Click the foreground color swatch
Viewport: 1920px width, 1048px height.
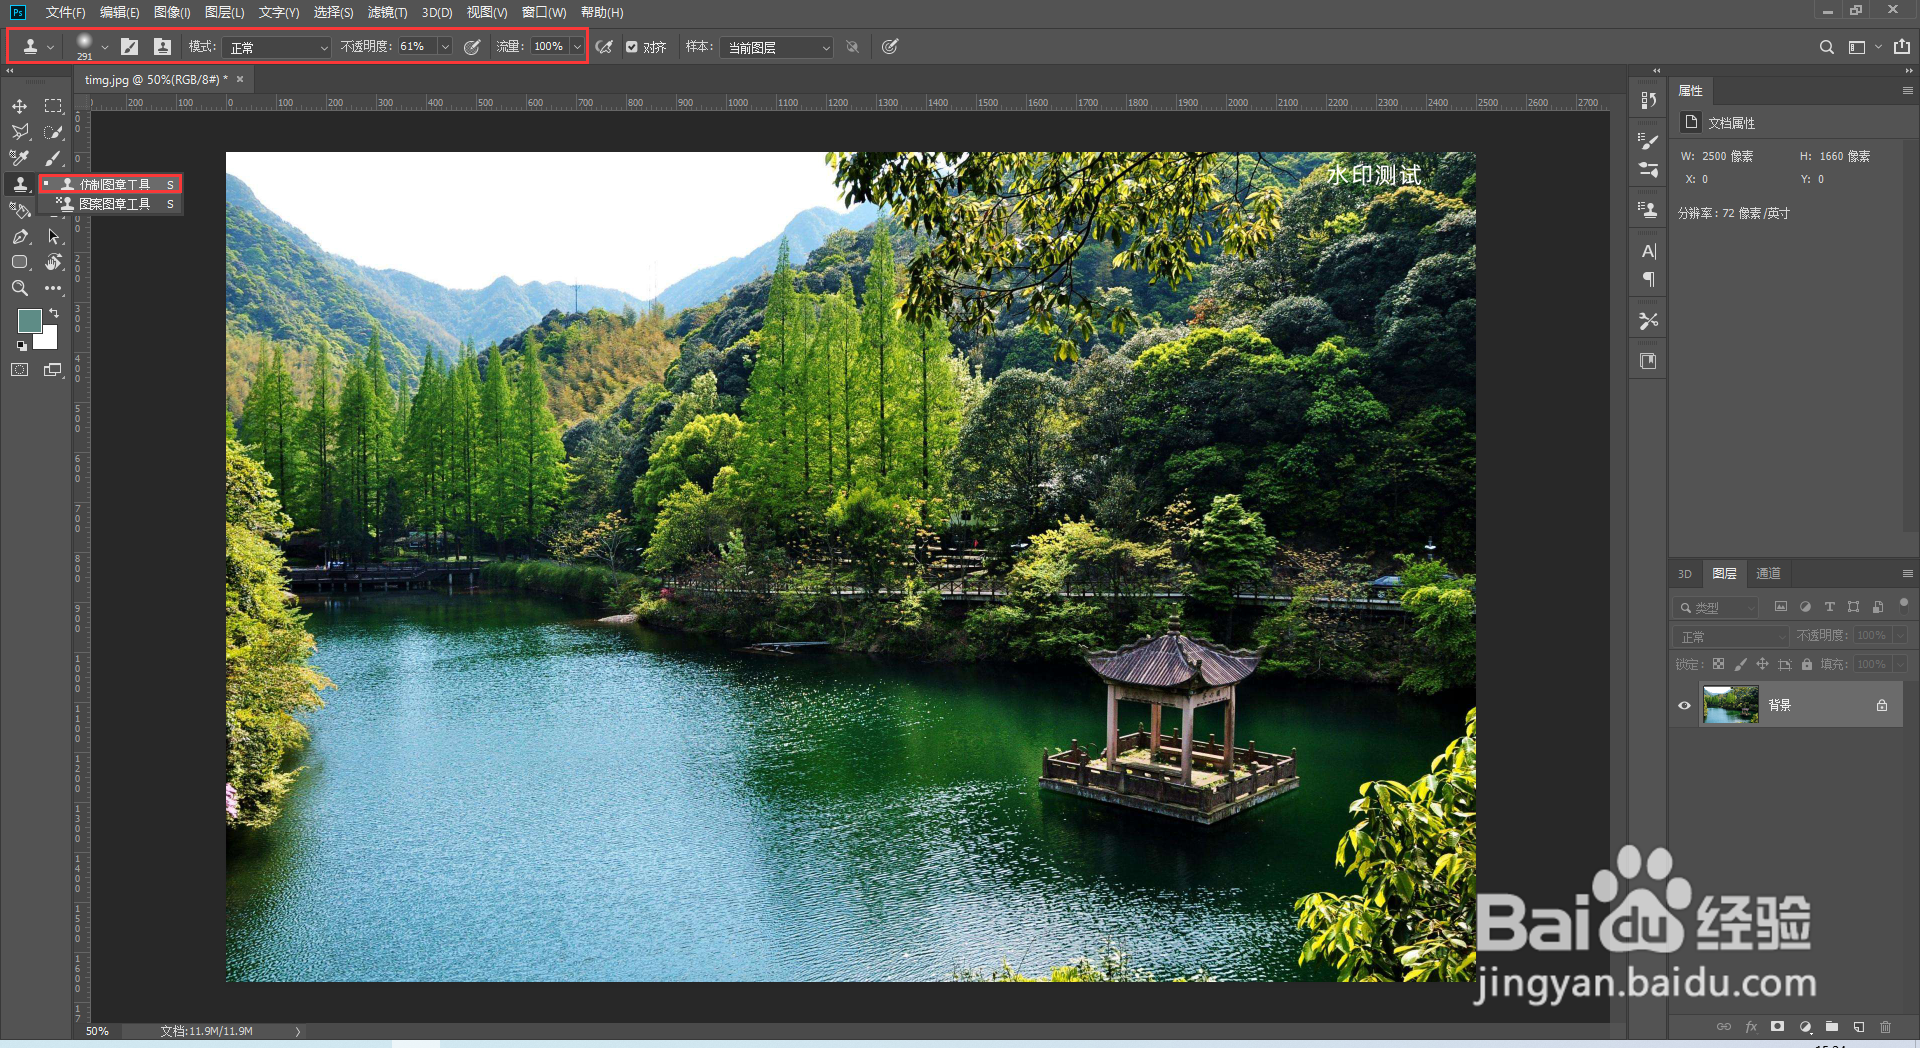pyautogui.click(x=29, y=320)
